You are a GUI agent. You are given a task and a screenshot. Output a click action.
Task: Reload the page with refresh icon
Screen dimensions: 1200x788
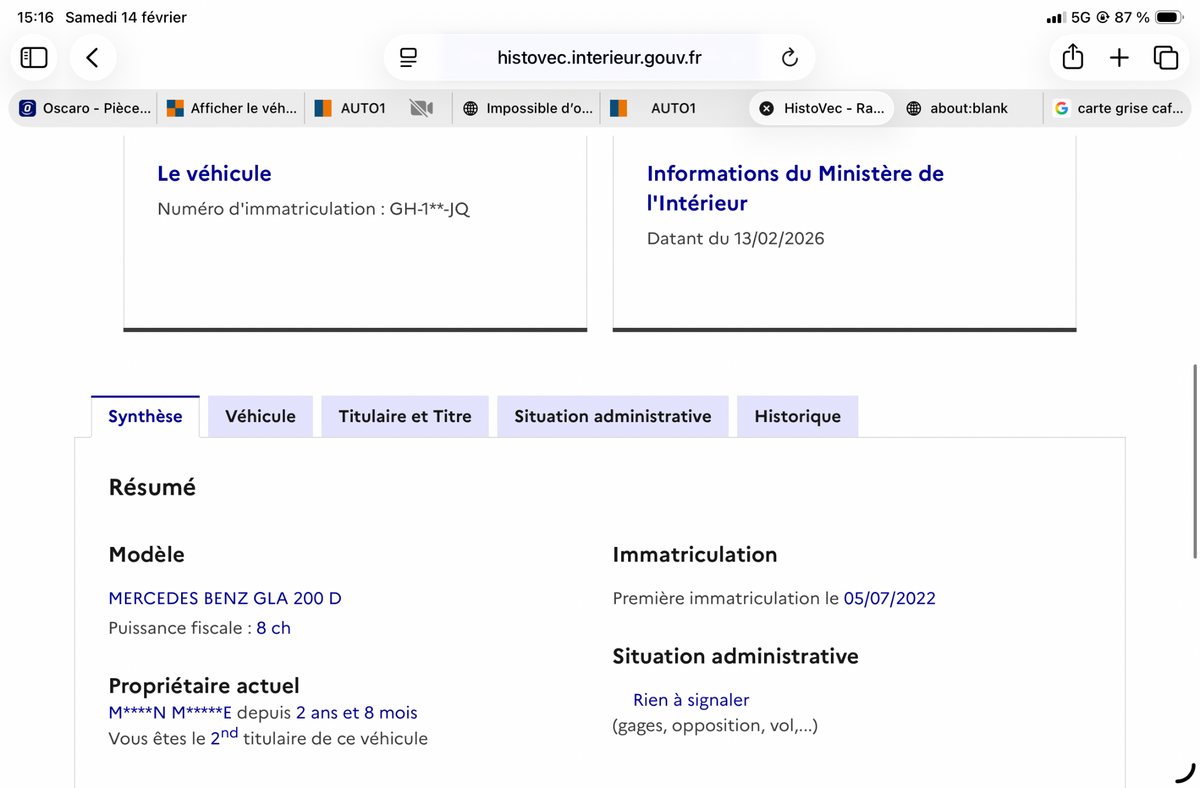click(789, 58)
